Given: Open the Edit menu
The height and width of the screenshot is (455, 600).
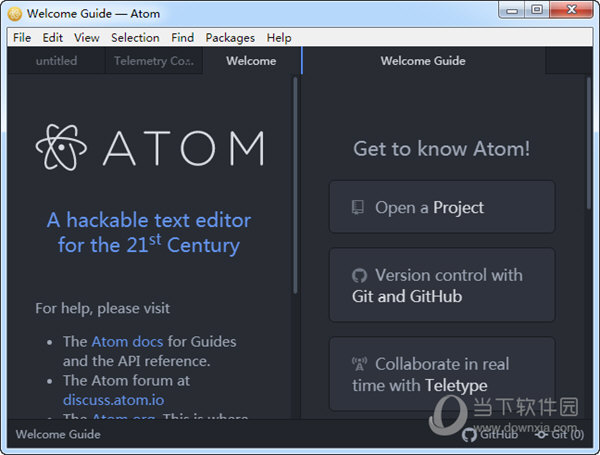Looking at the screenshot, I should tap(52, 38).
